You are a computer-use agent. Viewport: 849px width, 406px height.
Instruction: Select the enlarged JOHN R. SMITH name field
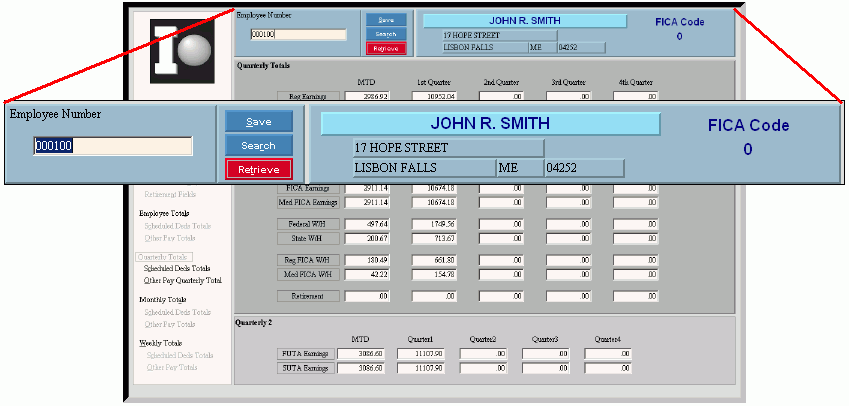coord(489,124)
